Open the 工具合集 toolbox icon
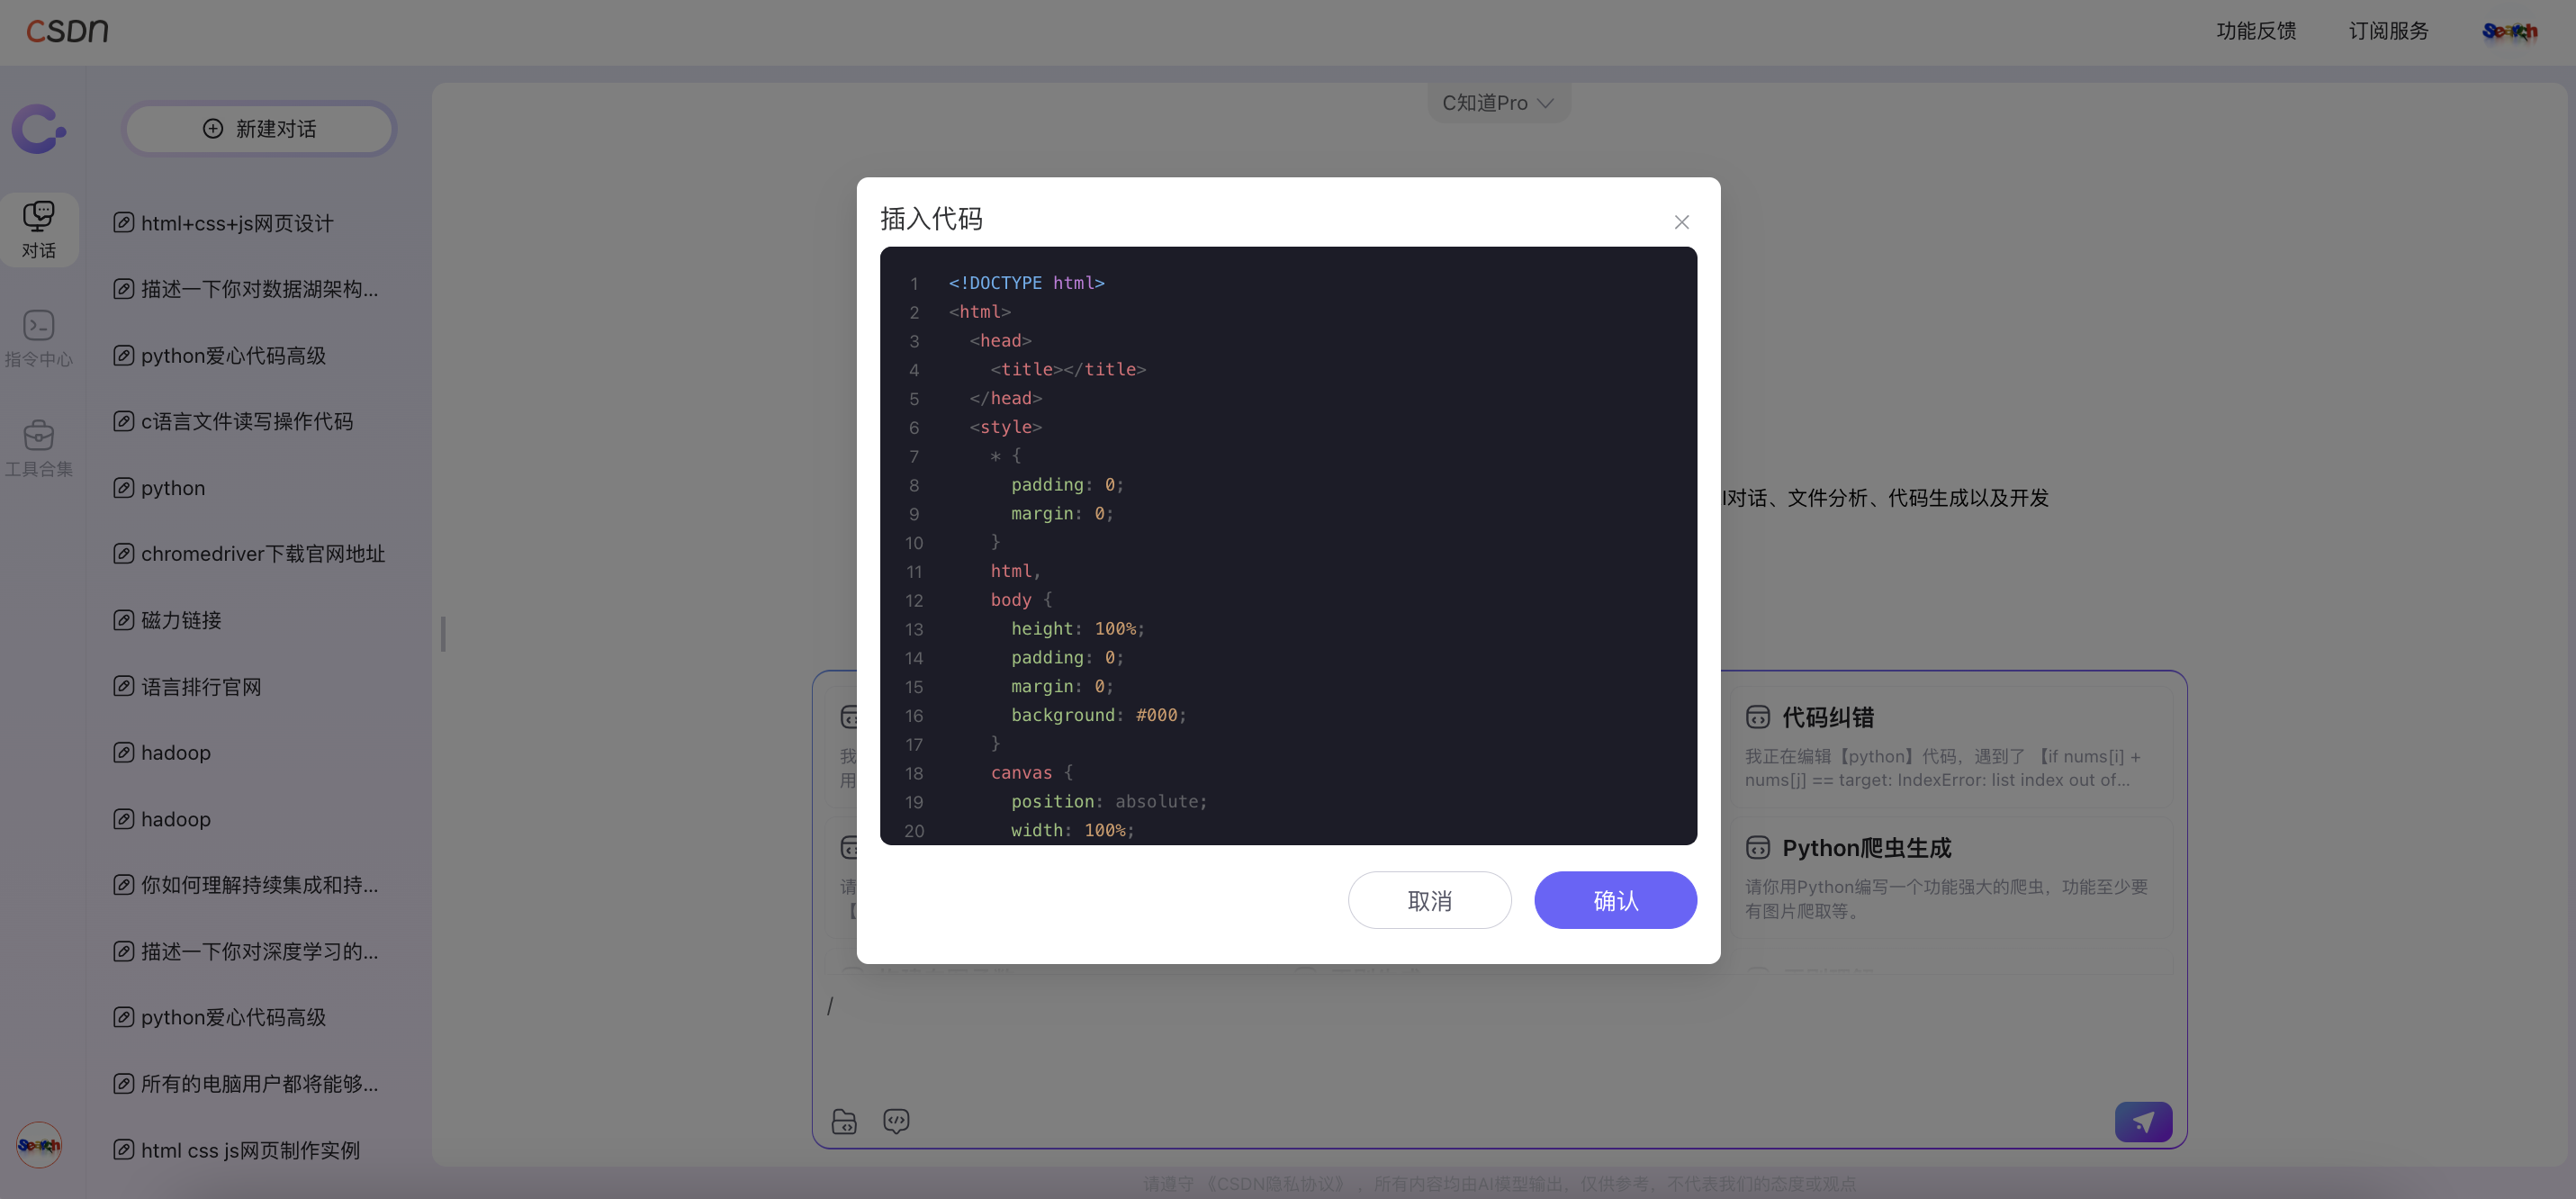2576x1199 pixels. point(39,447)
